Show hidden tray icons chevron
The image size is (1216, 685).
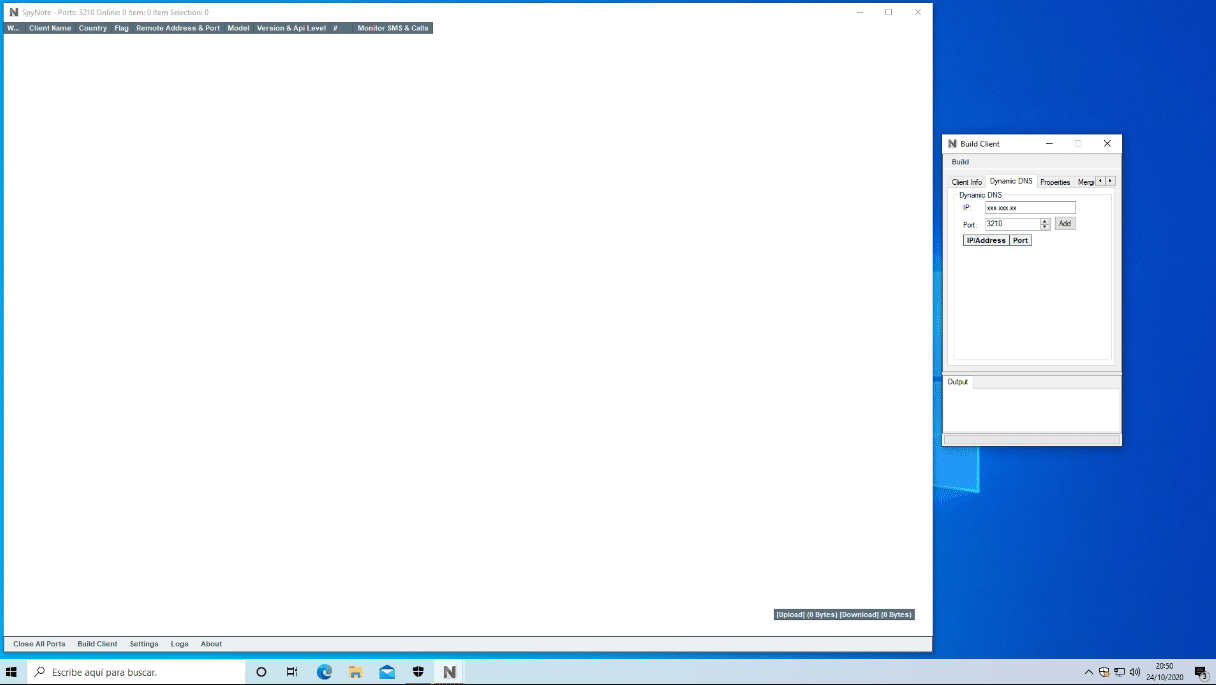tap(1089, 672)
